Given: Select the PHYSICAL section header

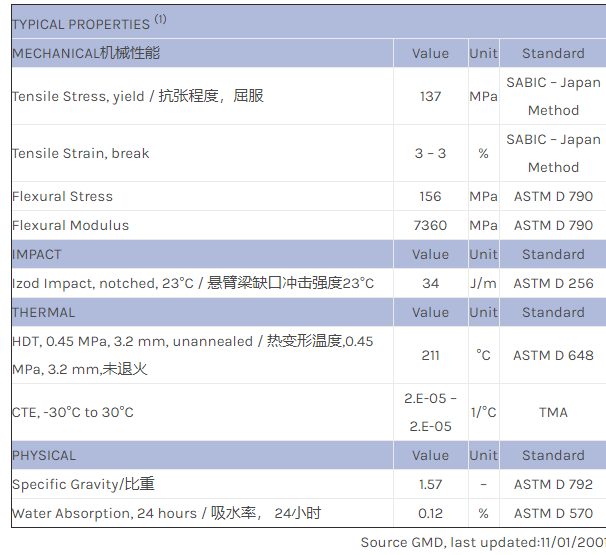Looking at the screenshot, I should [x=44, y=455].
